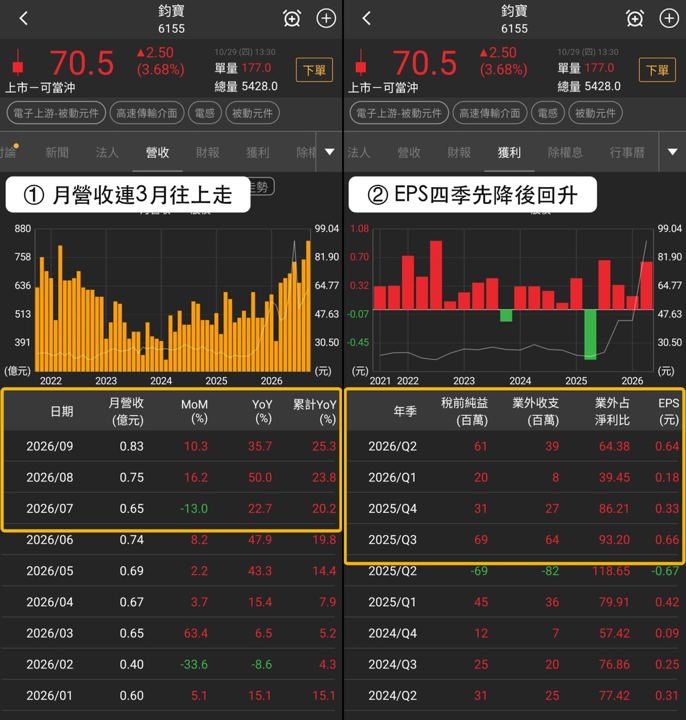Select 被動元件 tag in right panel
The height and width of the screenshot is (720, 686).
pyautogui.click(x=596, y=113)
